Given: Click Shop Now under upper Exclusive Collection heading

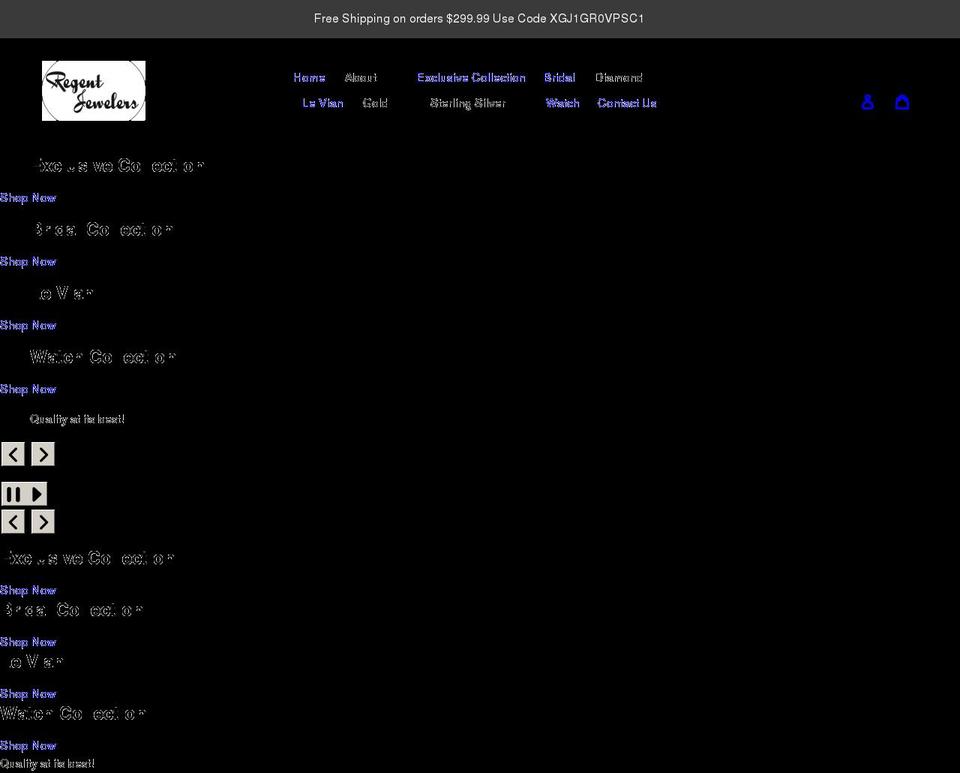Looking at the screenshot, I should pos(28,198).
